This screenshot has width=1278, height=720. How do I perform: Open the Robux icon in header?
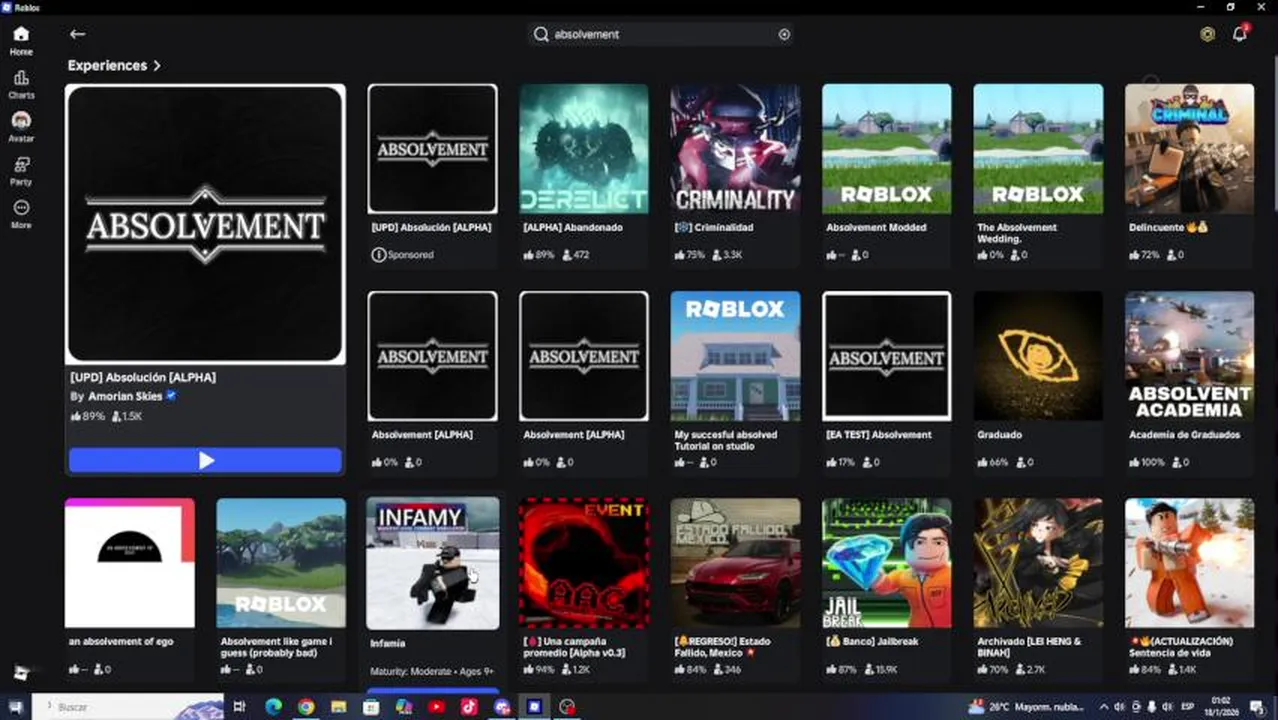[1208, 34]
